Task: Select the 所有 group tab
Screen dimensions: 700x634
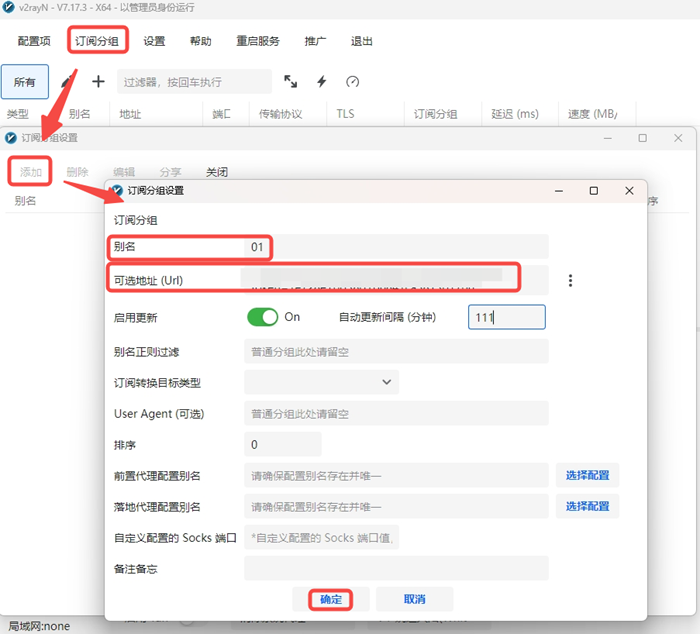Action: tap(25, 82)
